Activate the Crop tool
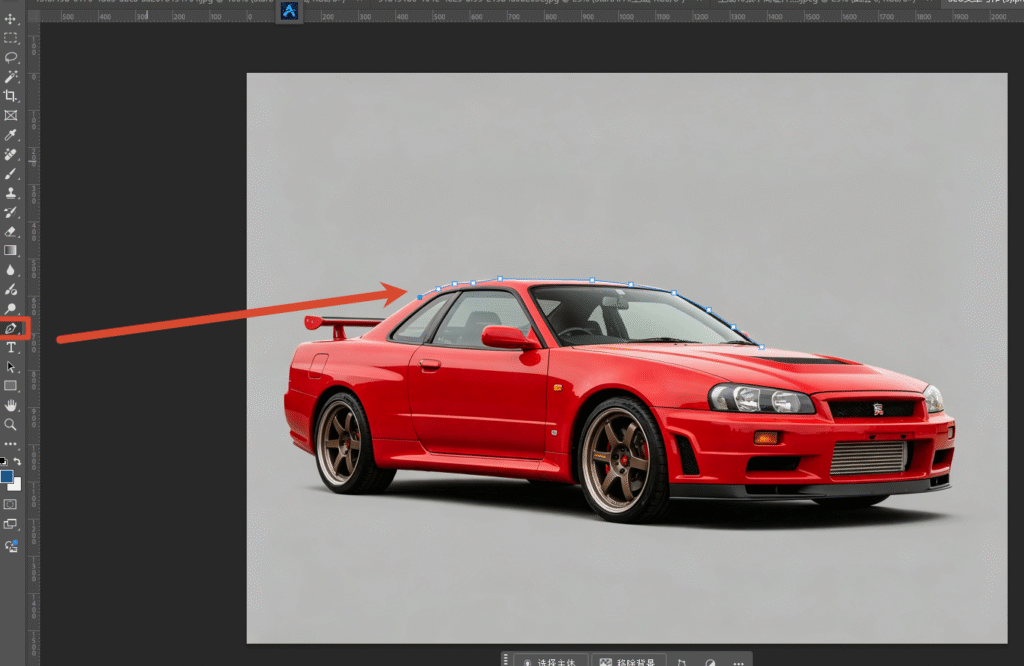Screen dimensions: 1024x666 10,96
